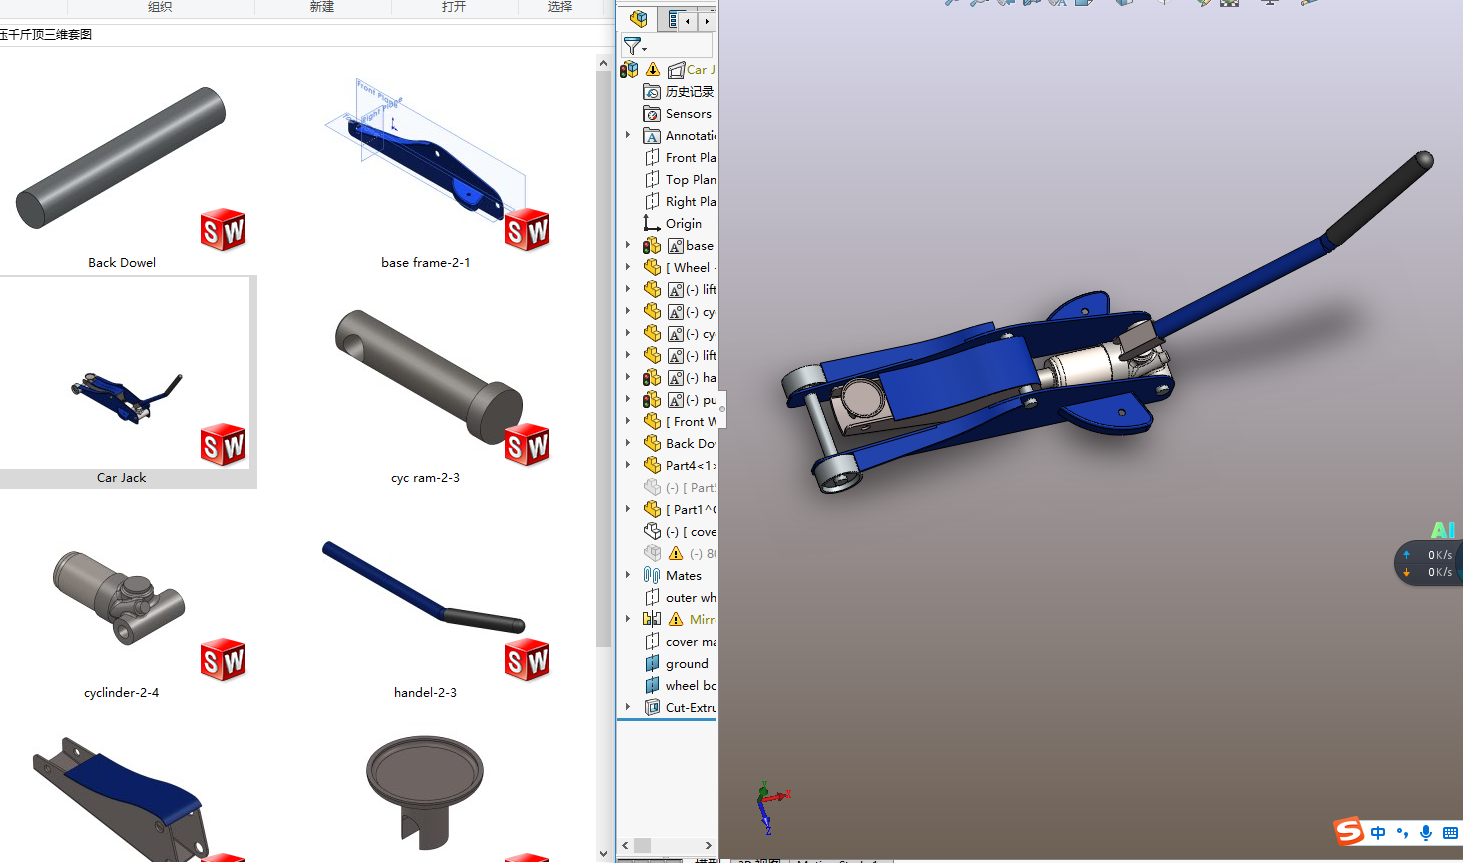Expand the Mates folder
This screenshot has width=1463, height=863.
click(x=628, y=575)
